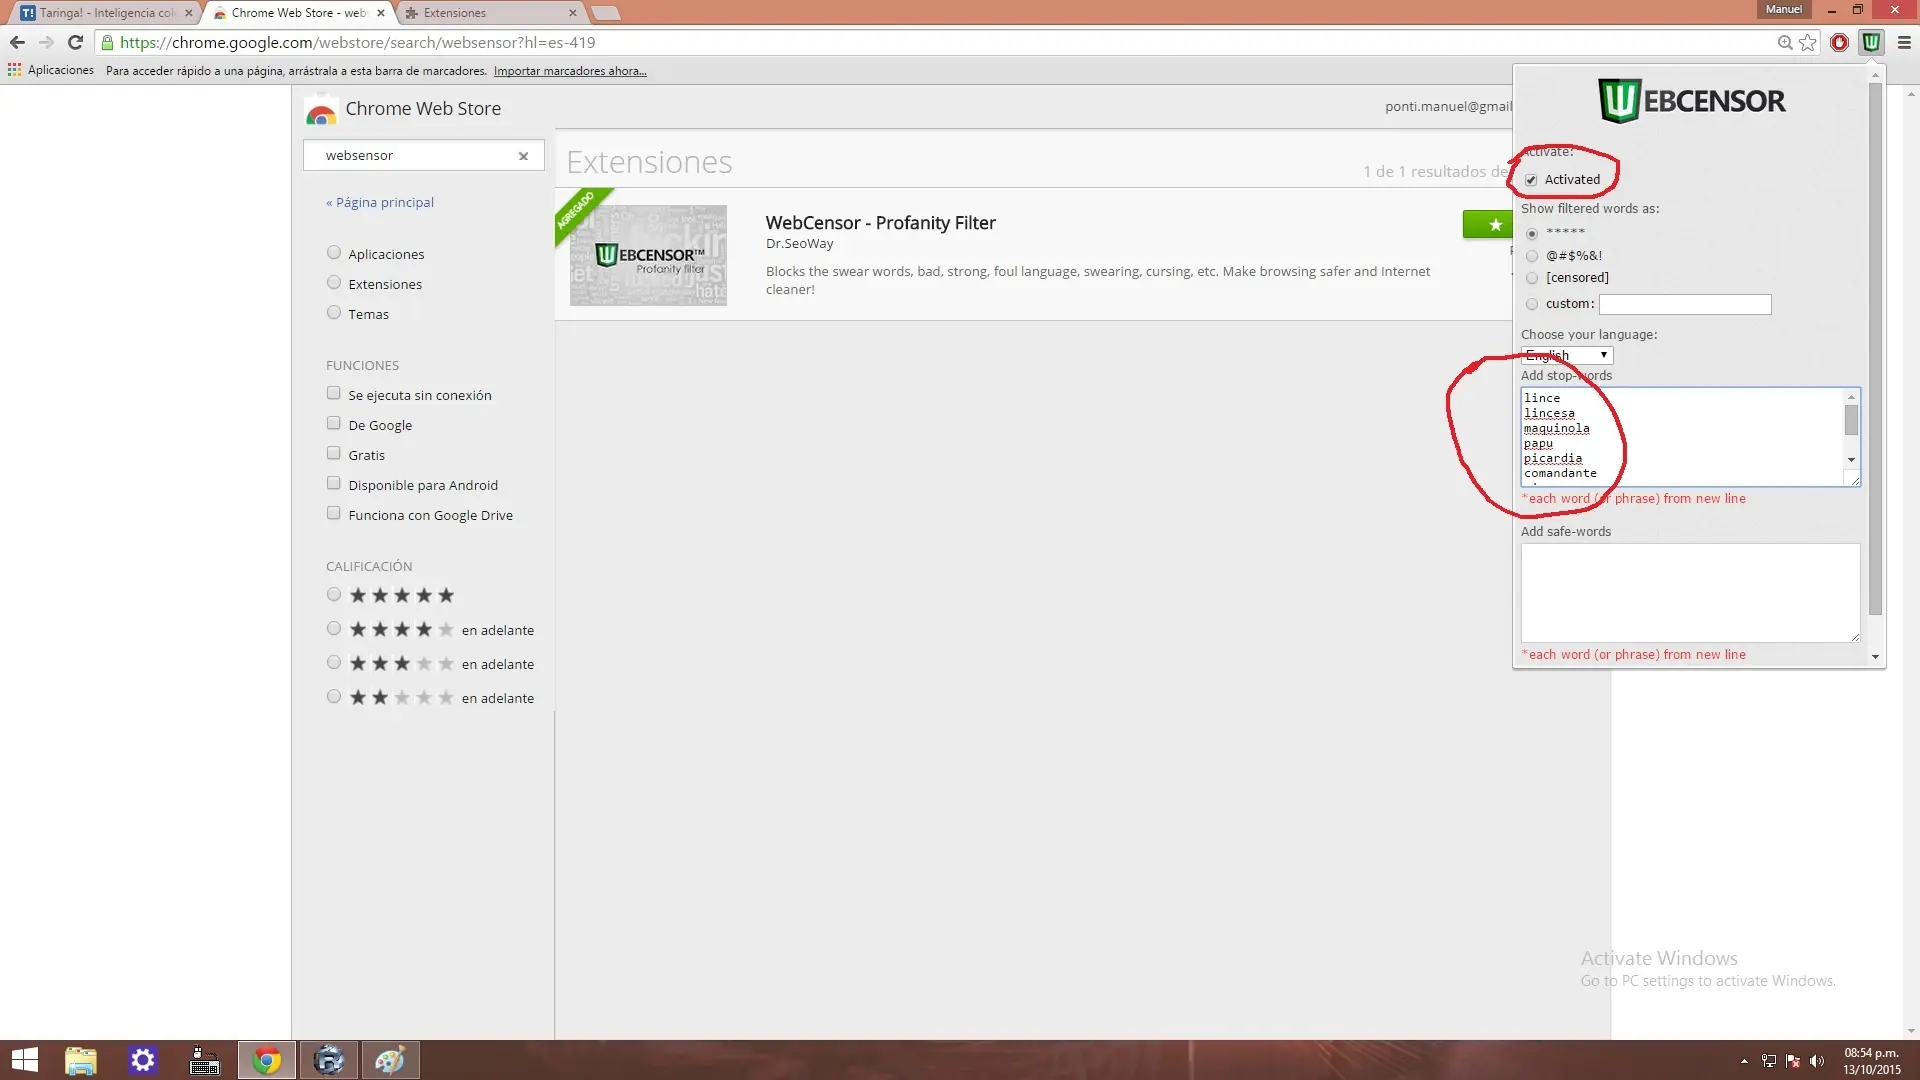This screenshot has height=1080, width=1920.
Task: Click the volume icon in the system tray
Action: [1817, 1061]
